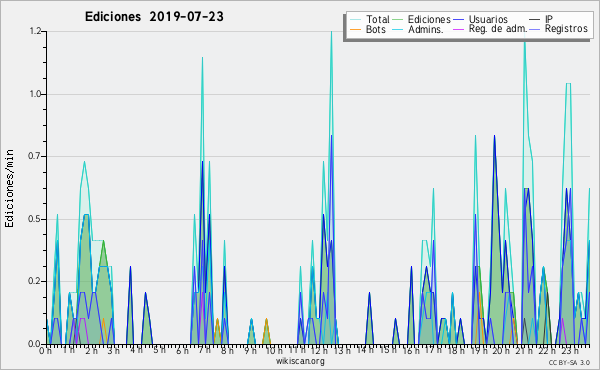Click the '0 h' x-axis label
This screenshot has height=370, width=600.
coord(45,351)
